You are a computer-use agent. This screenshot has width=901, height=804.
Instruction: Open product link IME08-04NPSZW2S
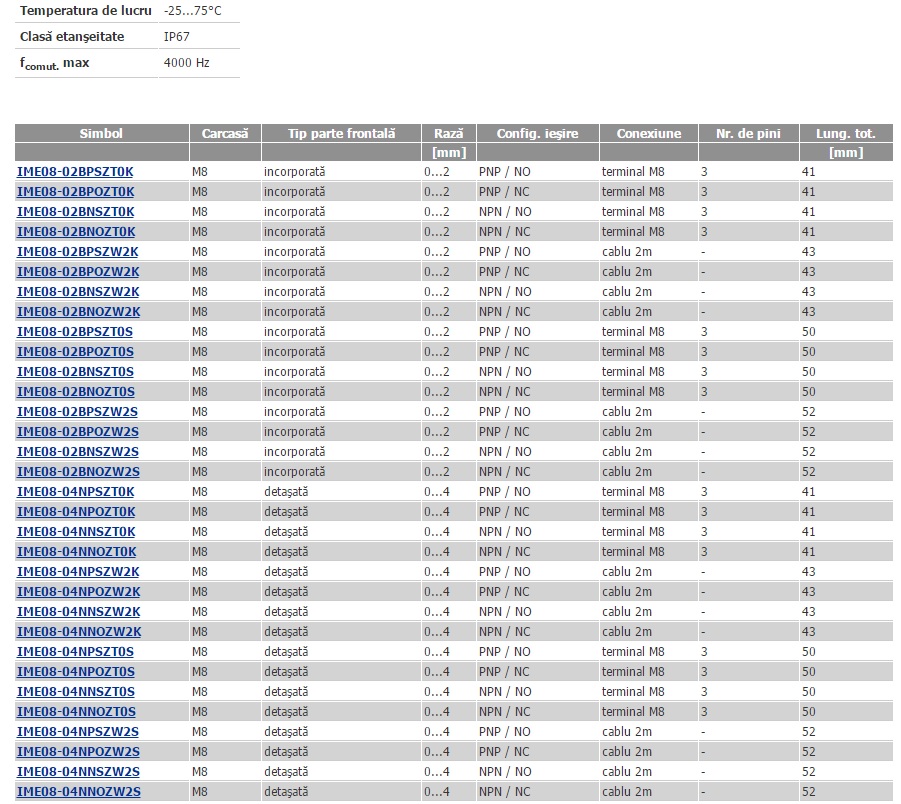(x=78, y=732)
